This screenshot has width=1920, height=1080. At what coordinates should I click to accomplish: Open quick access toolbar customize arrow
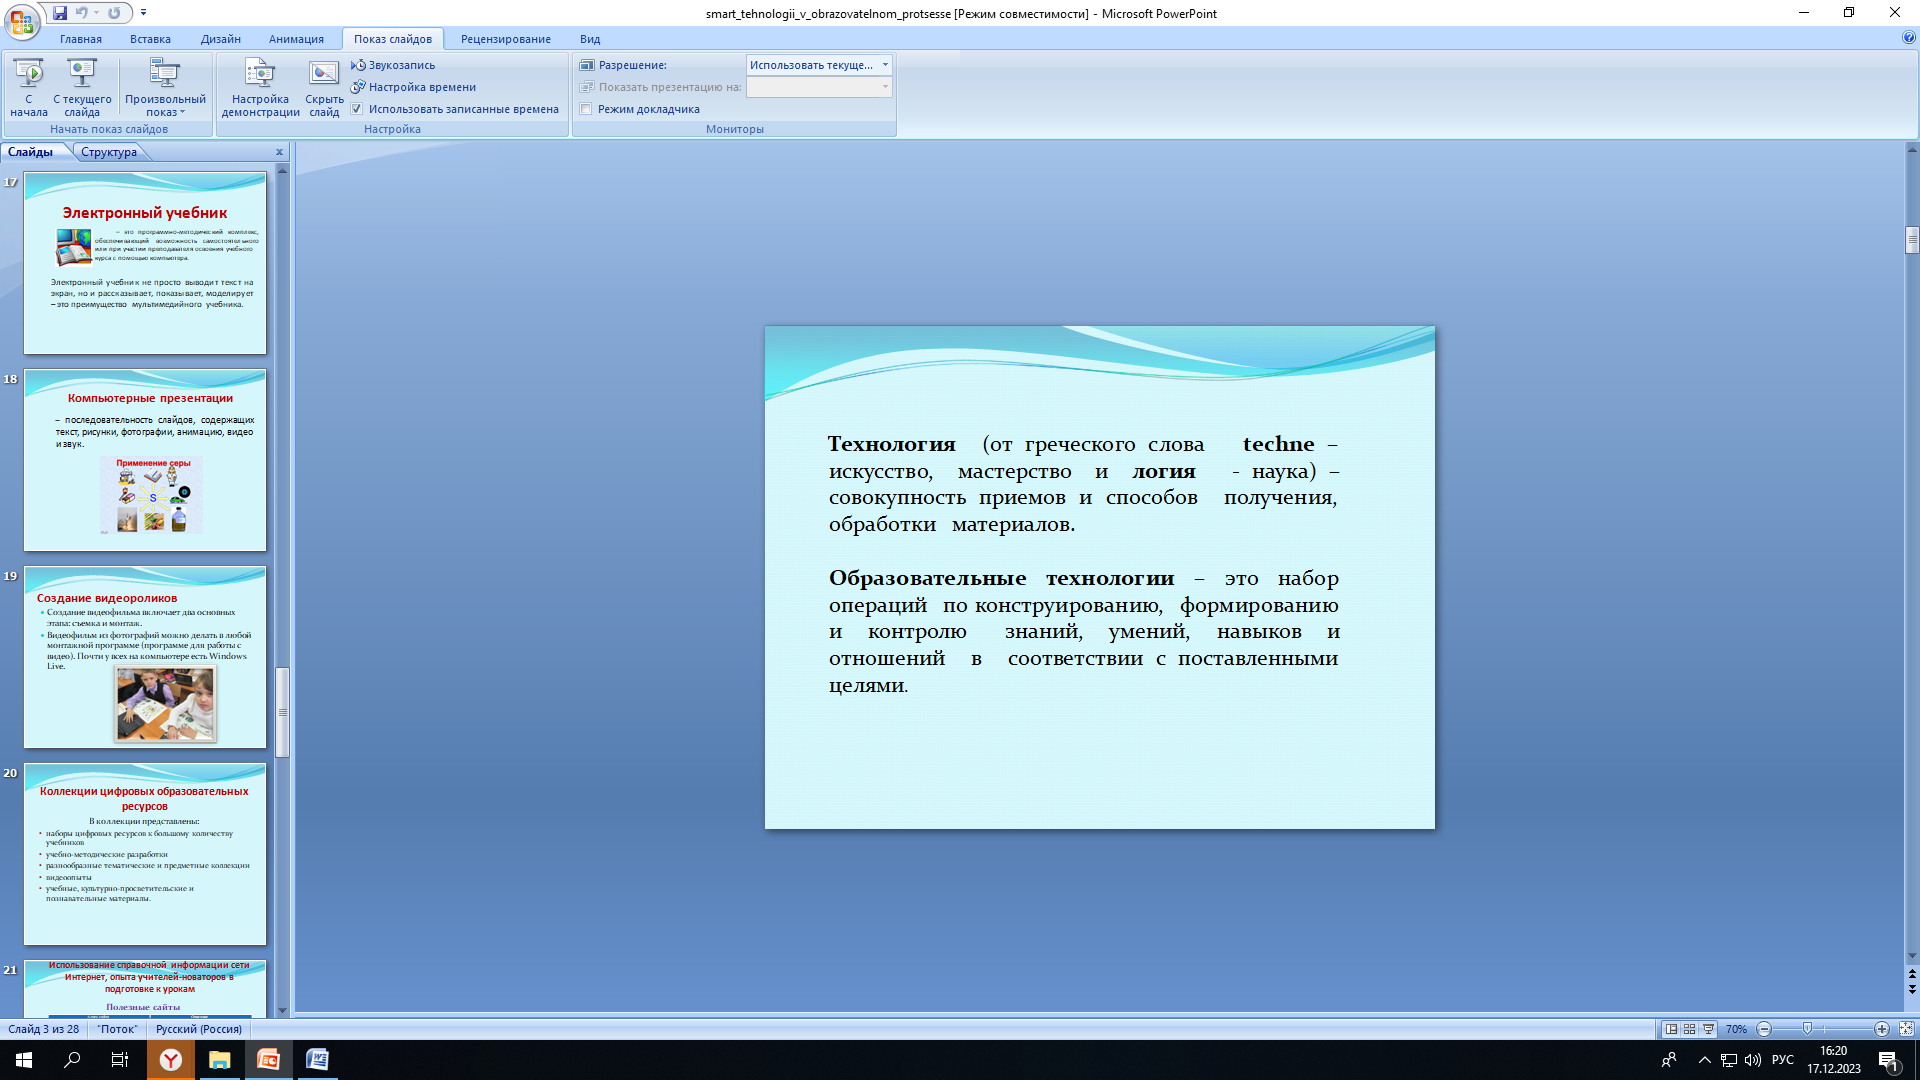coord(144,13)
